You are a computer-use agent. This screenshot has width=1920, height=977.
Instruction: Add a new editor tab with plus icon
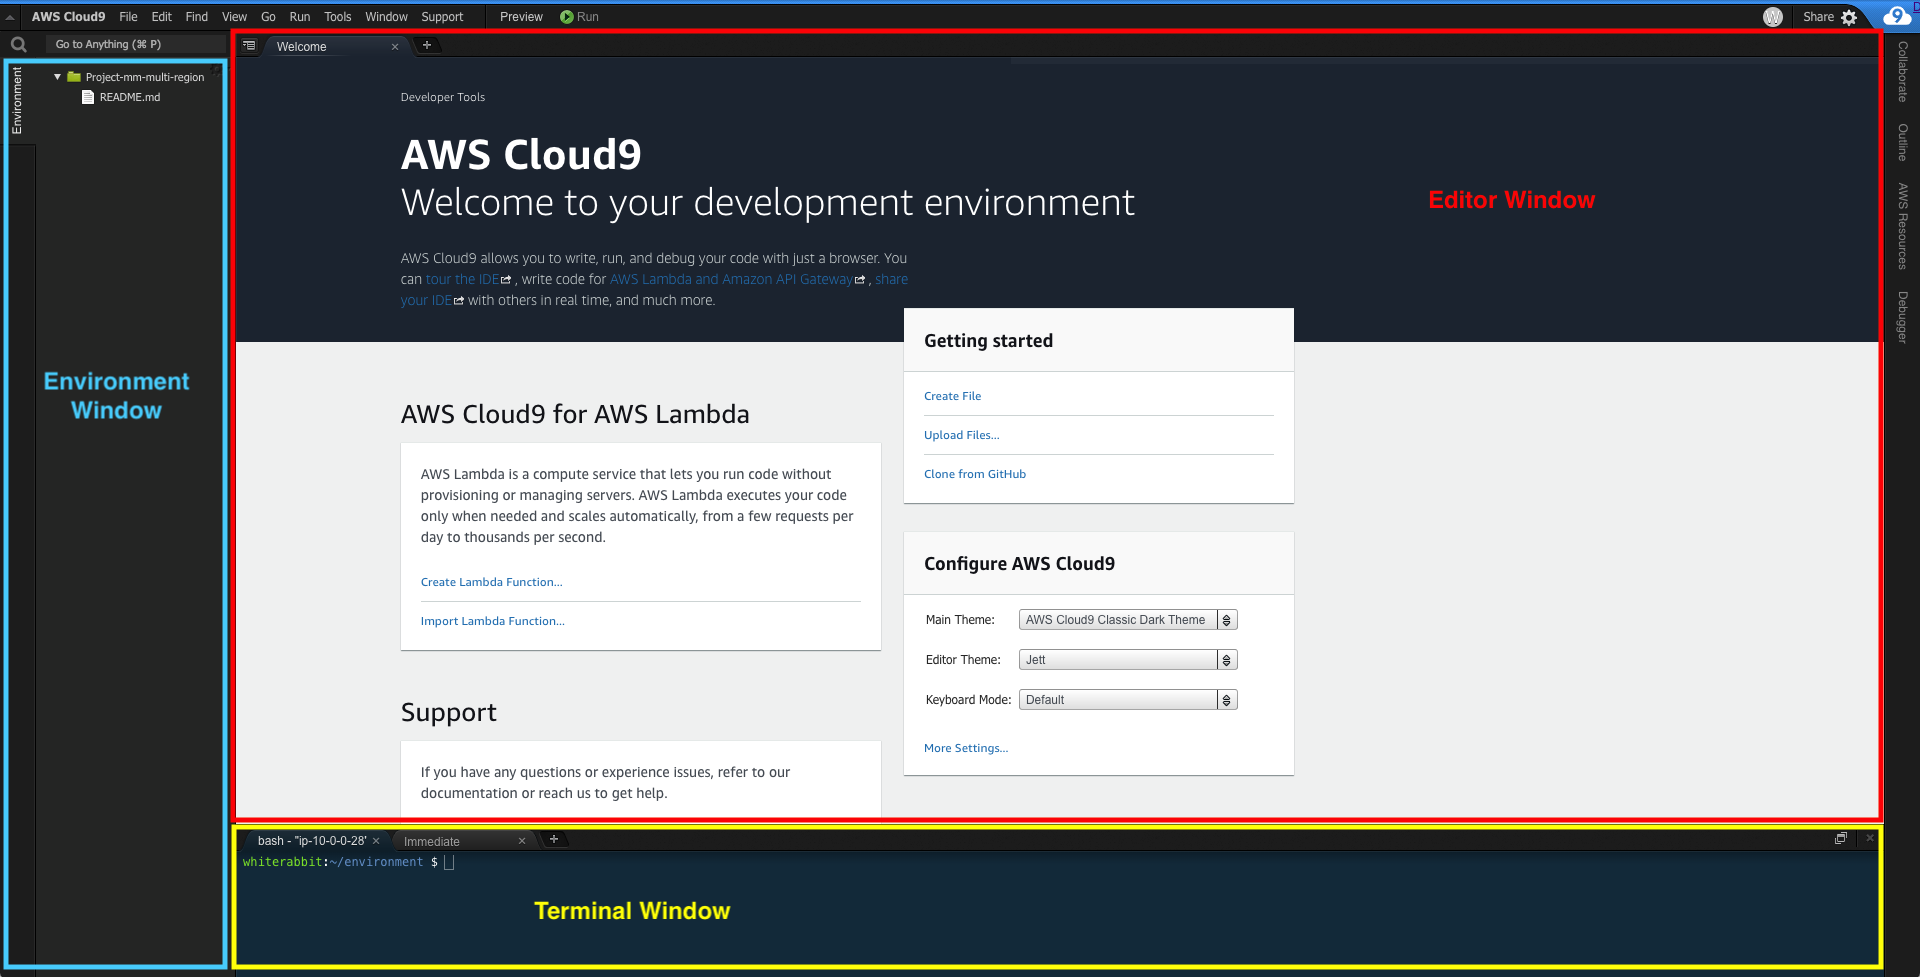click(427, 45)
